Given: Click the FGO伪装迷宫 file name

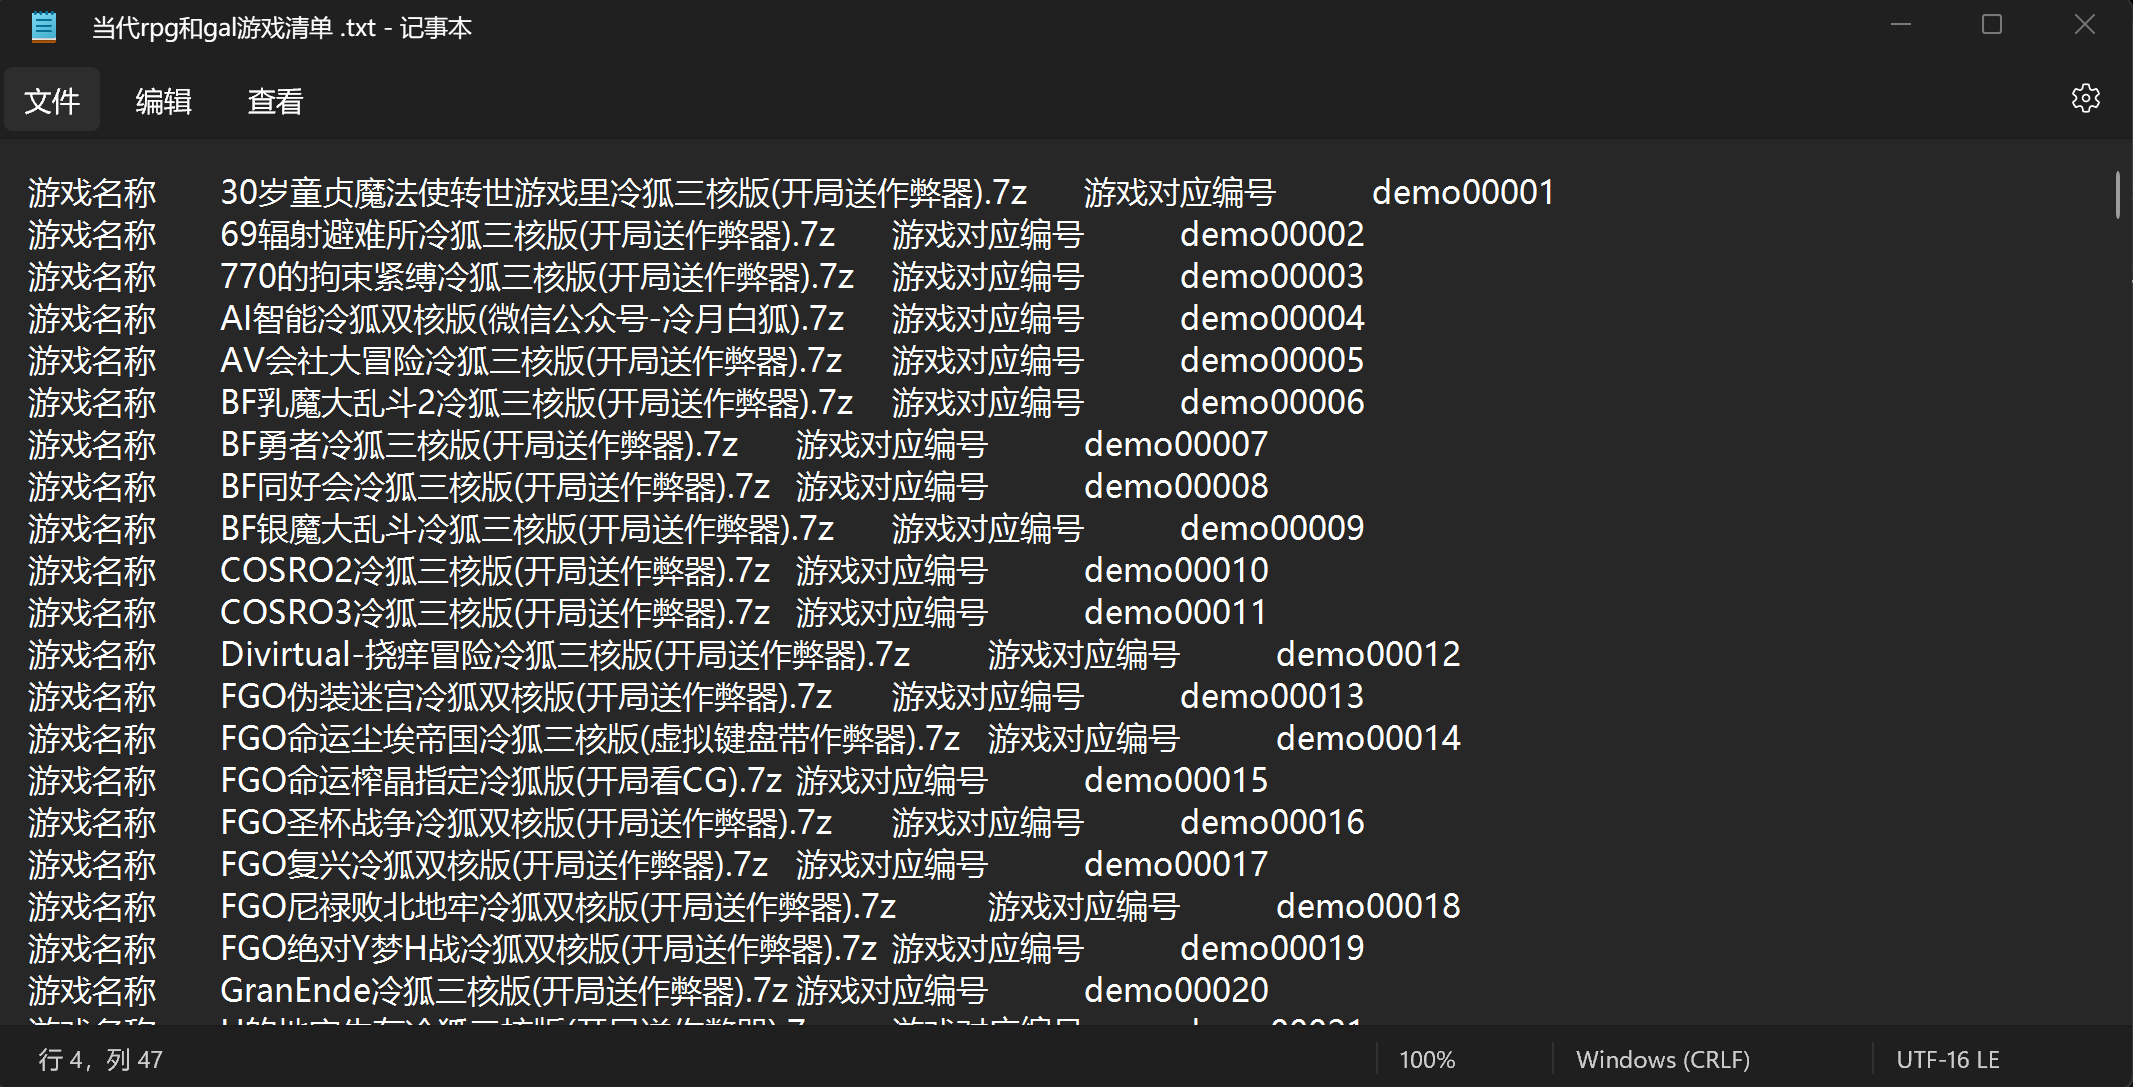Looking at the screenshot, I should pyautogui.click(x=527, y=696).
